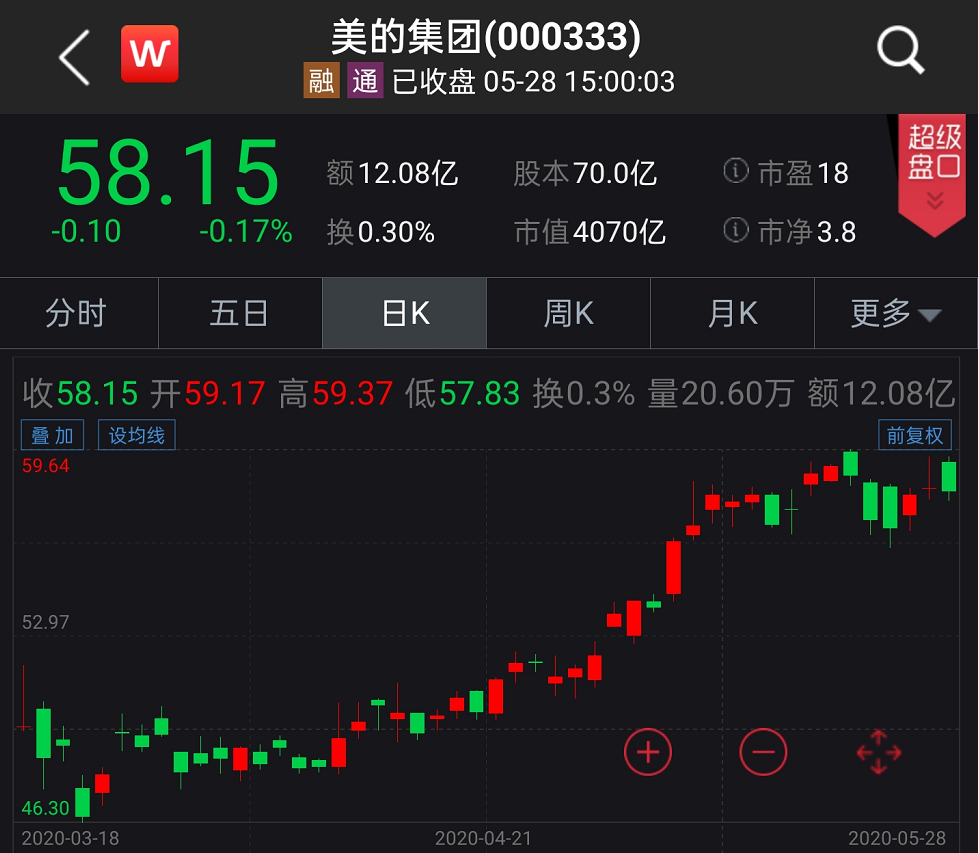Viewport: 979px width, 853px height.
Task: Tap the 52.97 mid price label
Action: (x=46, y=622)
